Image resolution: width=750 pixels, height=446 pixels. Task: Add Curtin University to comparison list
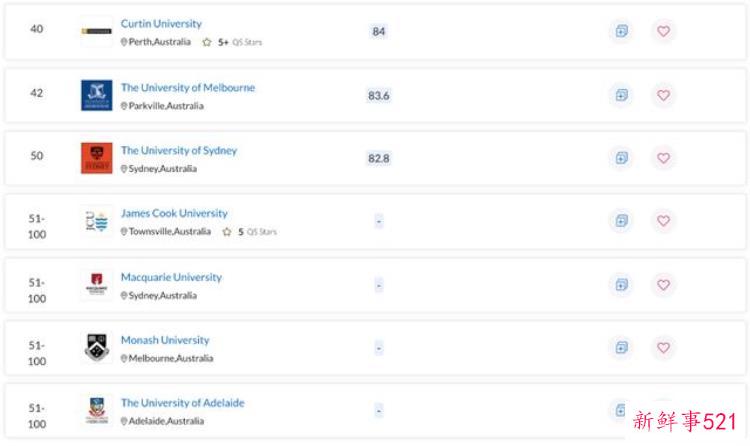pos(622,31)
